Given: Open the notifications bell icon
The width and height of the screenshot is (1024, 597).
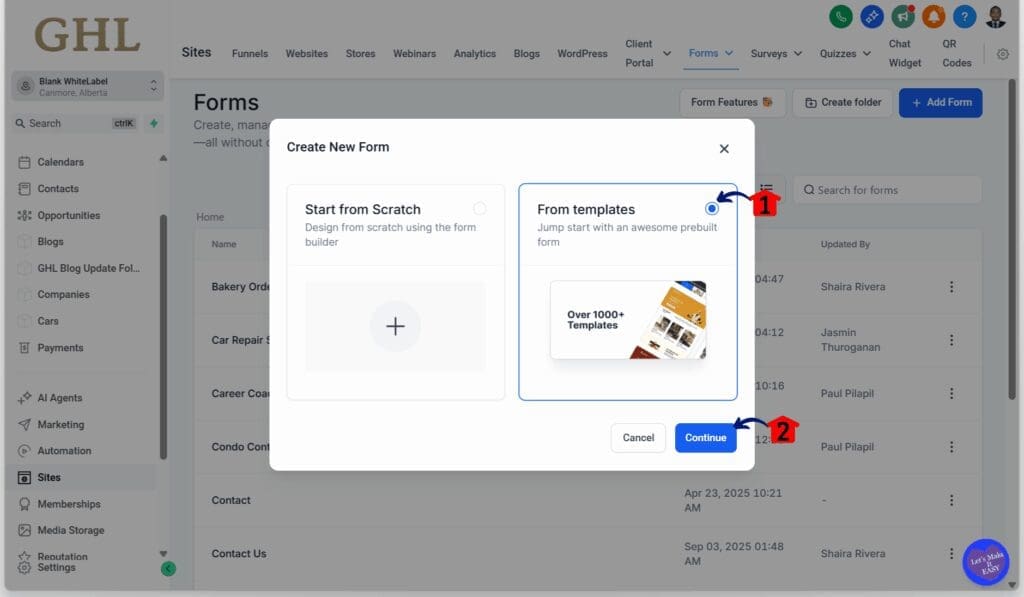Looking at the screenshot, I should pyautogui.click(x=934, y=16).
